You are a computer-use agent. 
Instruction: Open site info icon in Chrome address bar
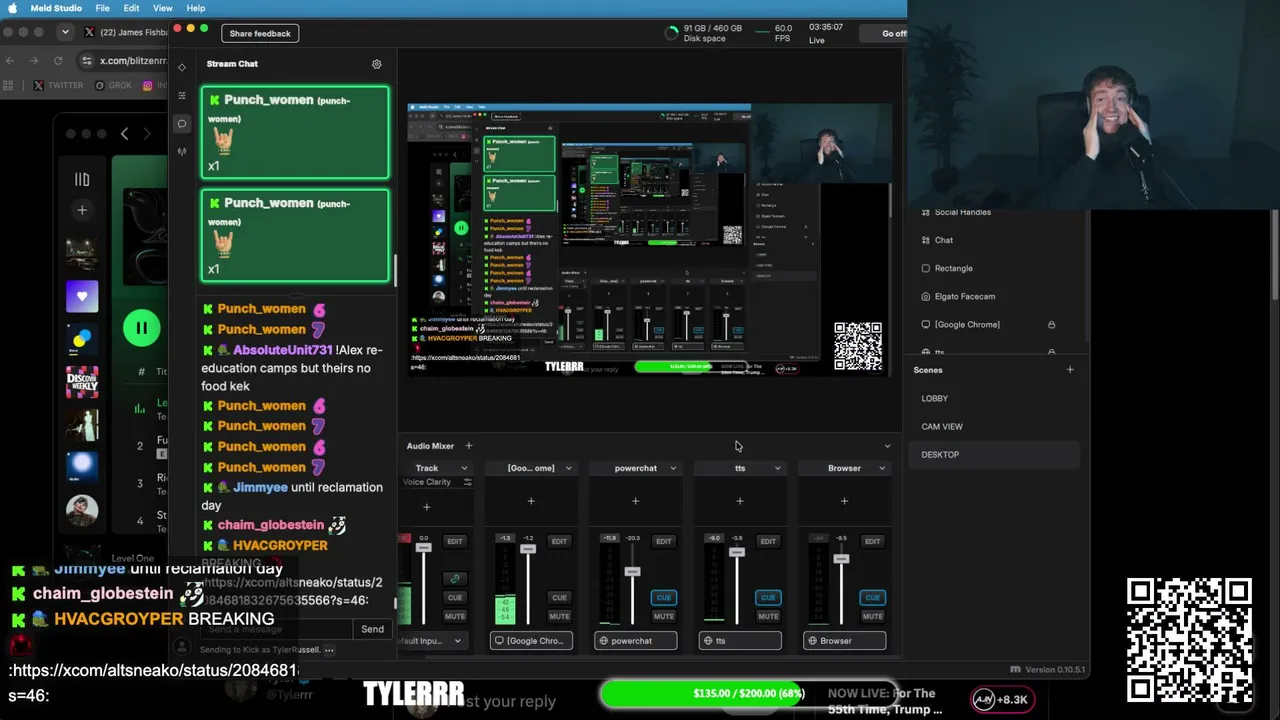pos(87,60)
